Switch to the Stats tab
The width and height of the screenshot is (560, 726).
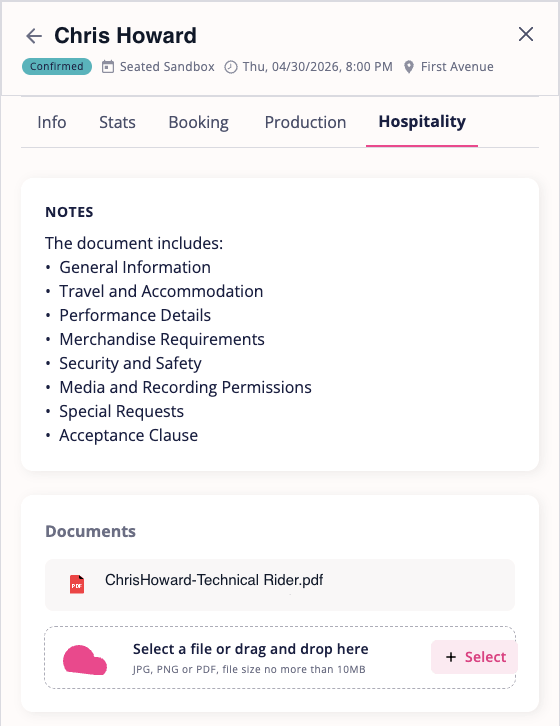tap(117, 122)
